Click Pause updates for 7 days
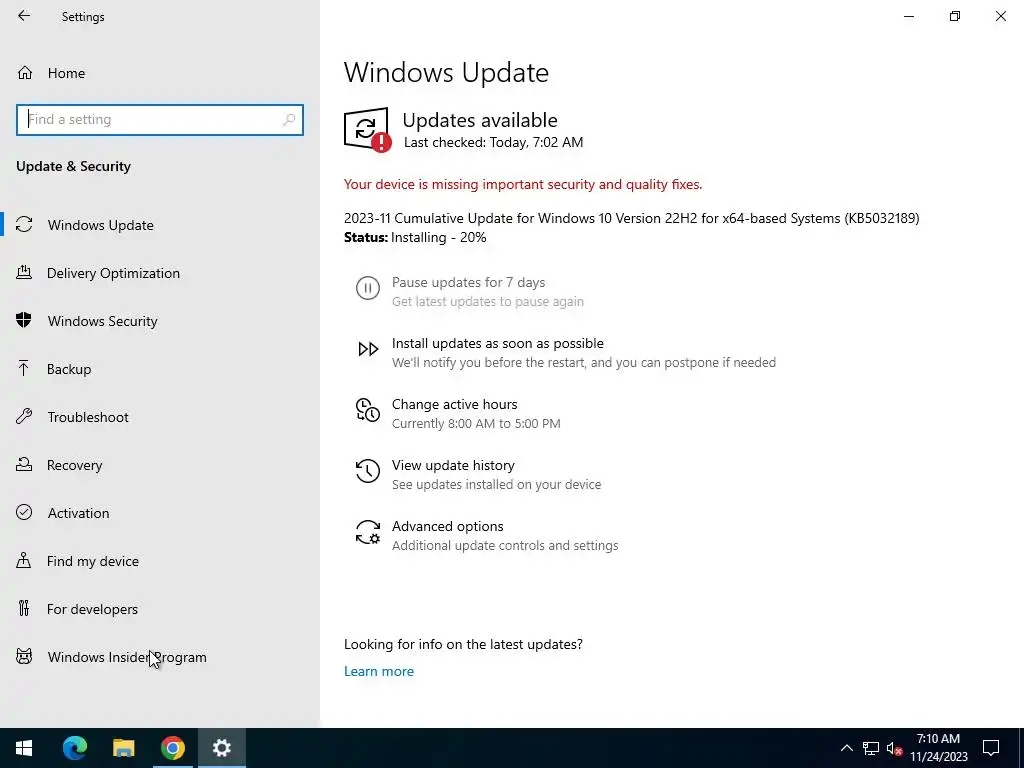1024x768 pixels. (x=468, y=282)
